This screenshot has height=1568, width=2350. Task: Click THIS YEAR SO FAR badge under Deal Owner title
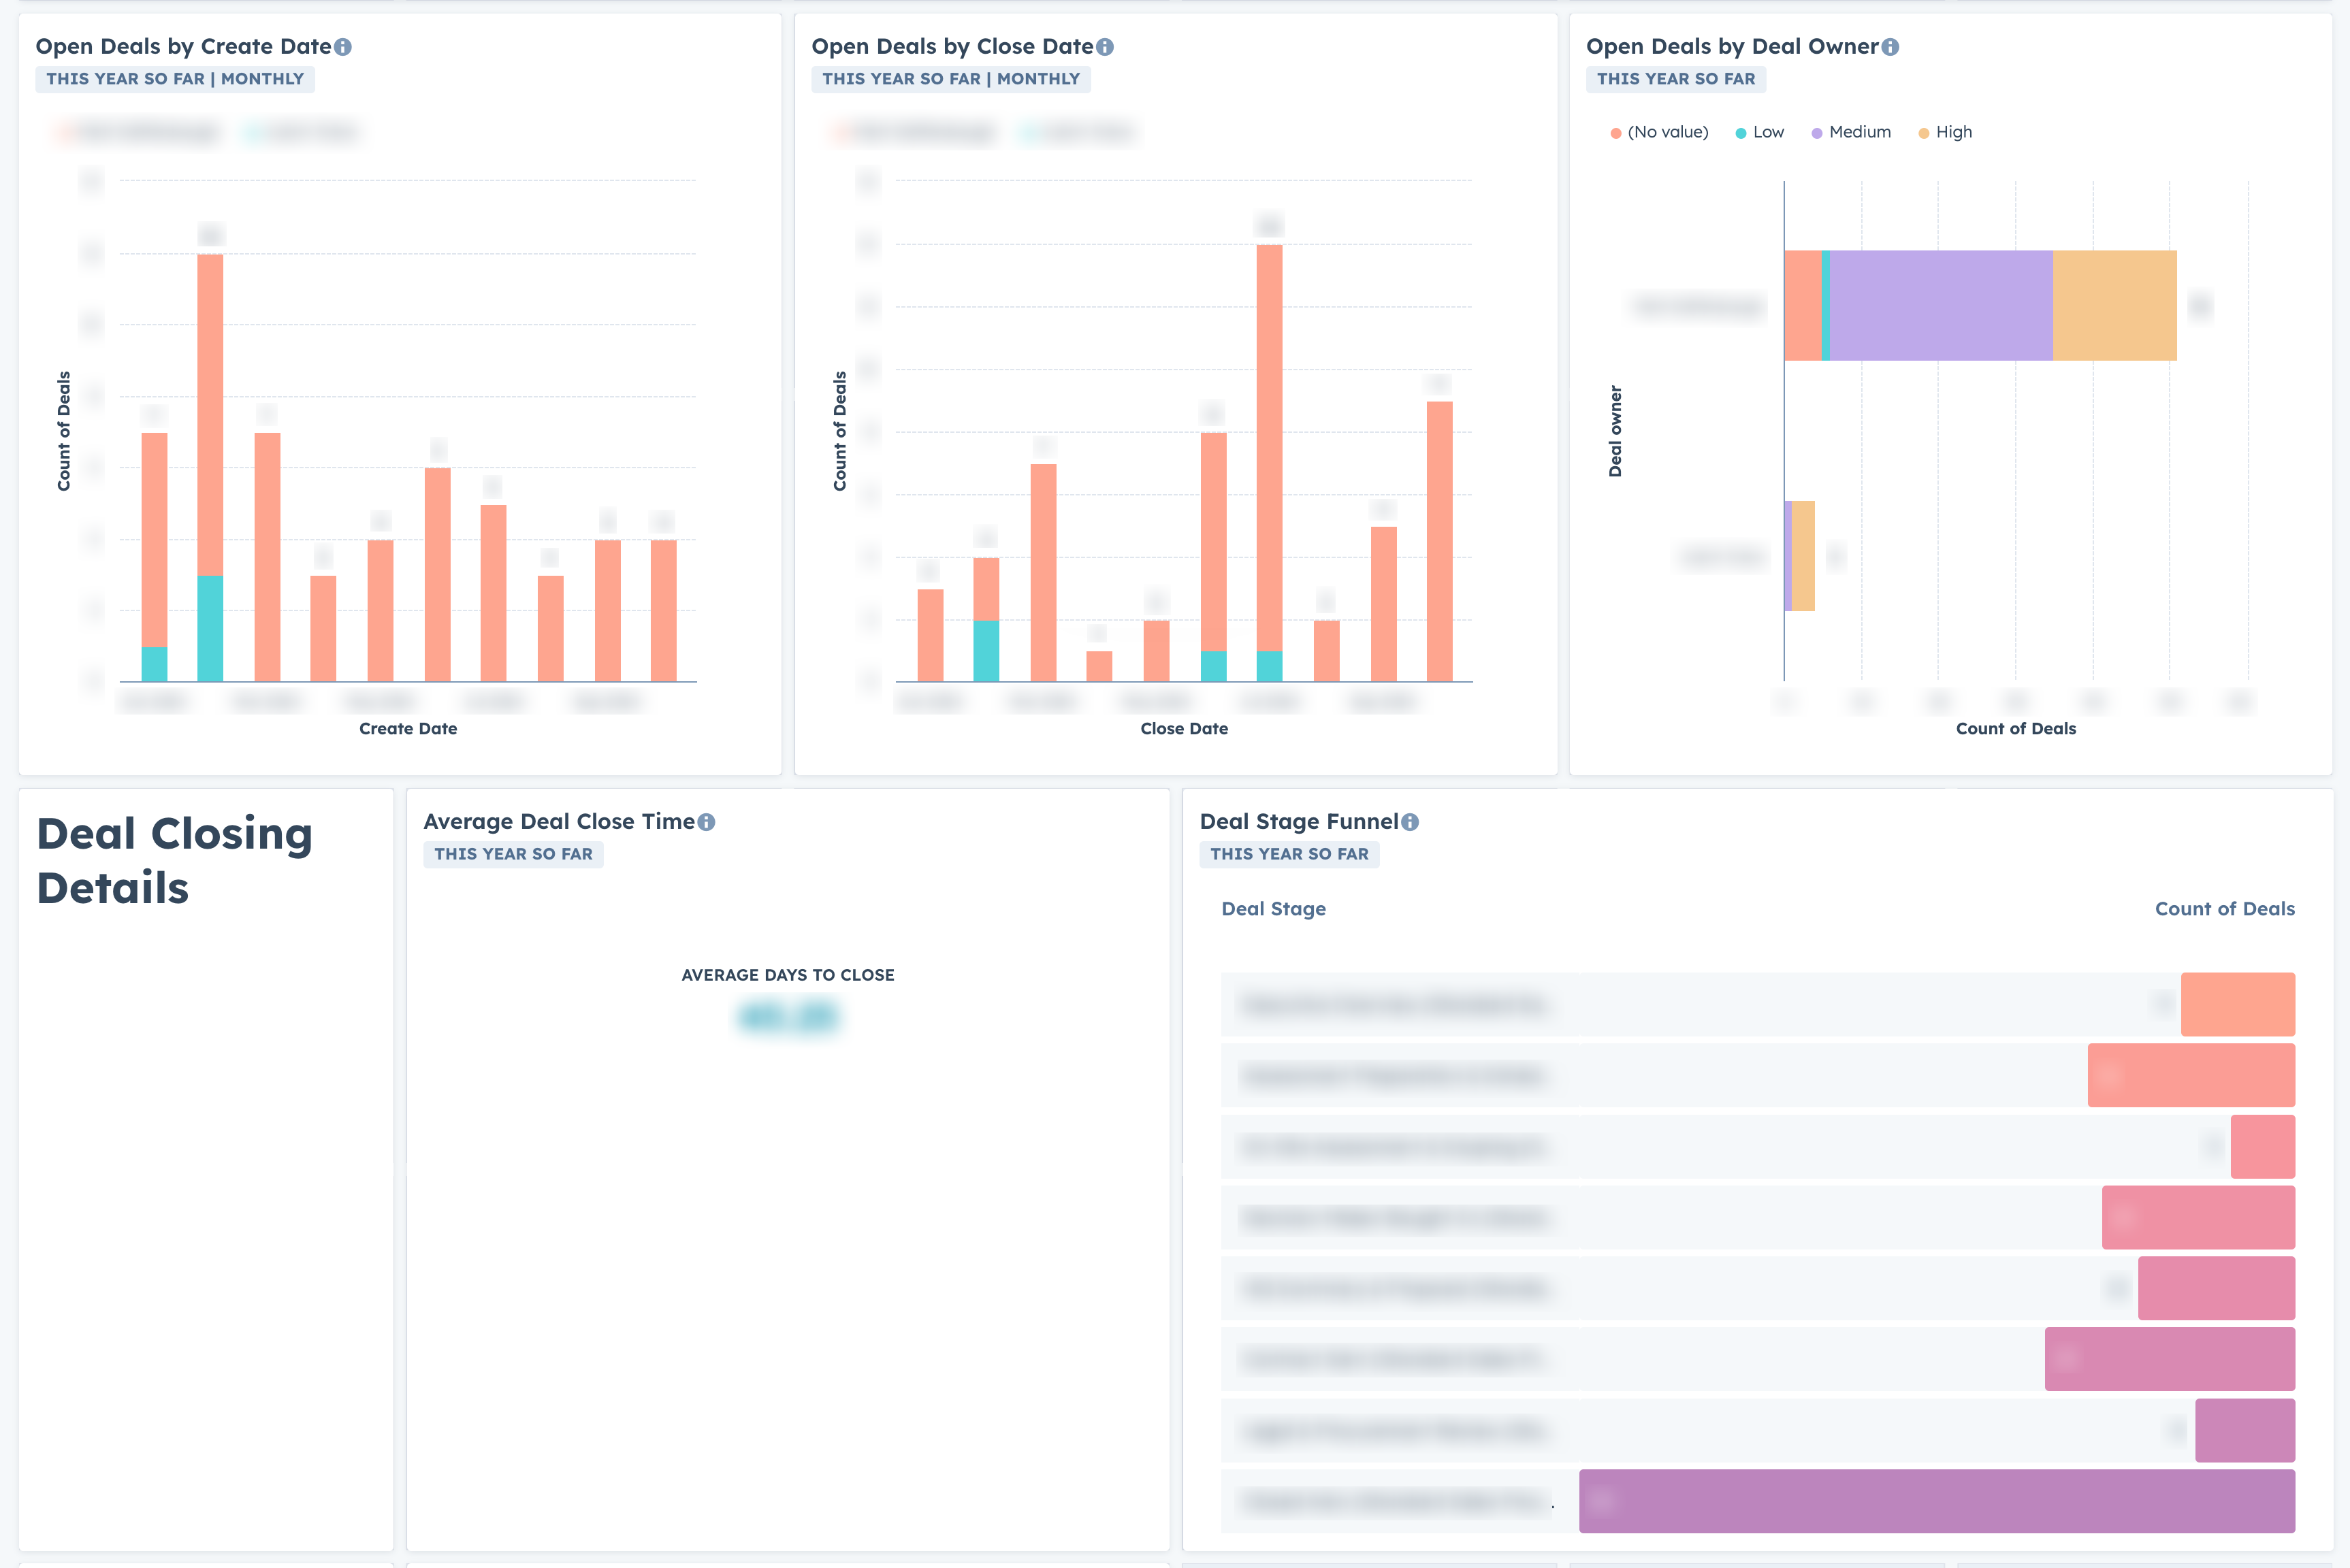[x=1676, y=79]
